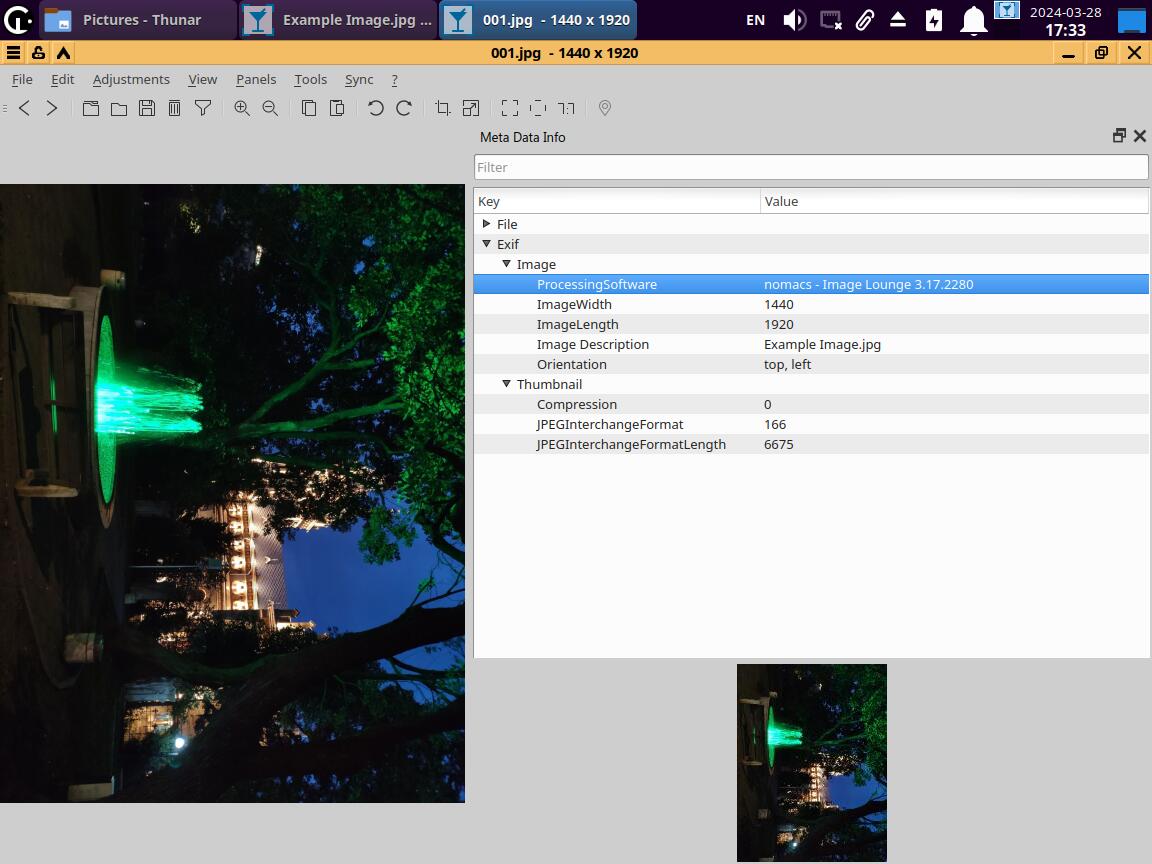The image size is (1152, 864).
Task: Open the Resize image tool
Action: click(470, 108)
